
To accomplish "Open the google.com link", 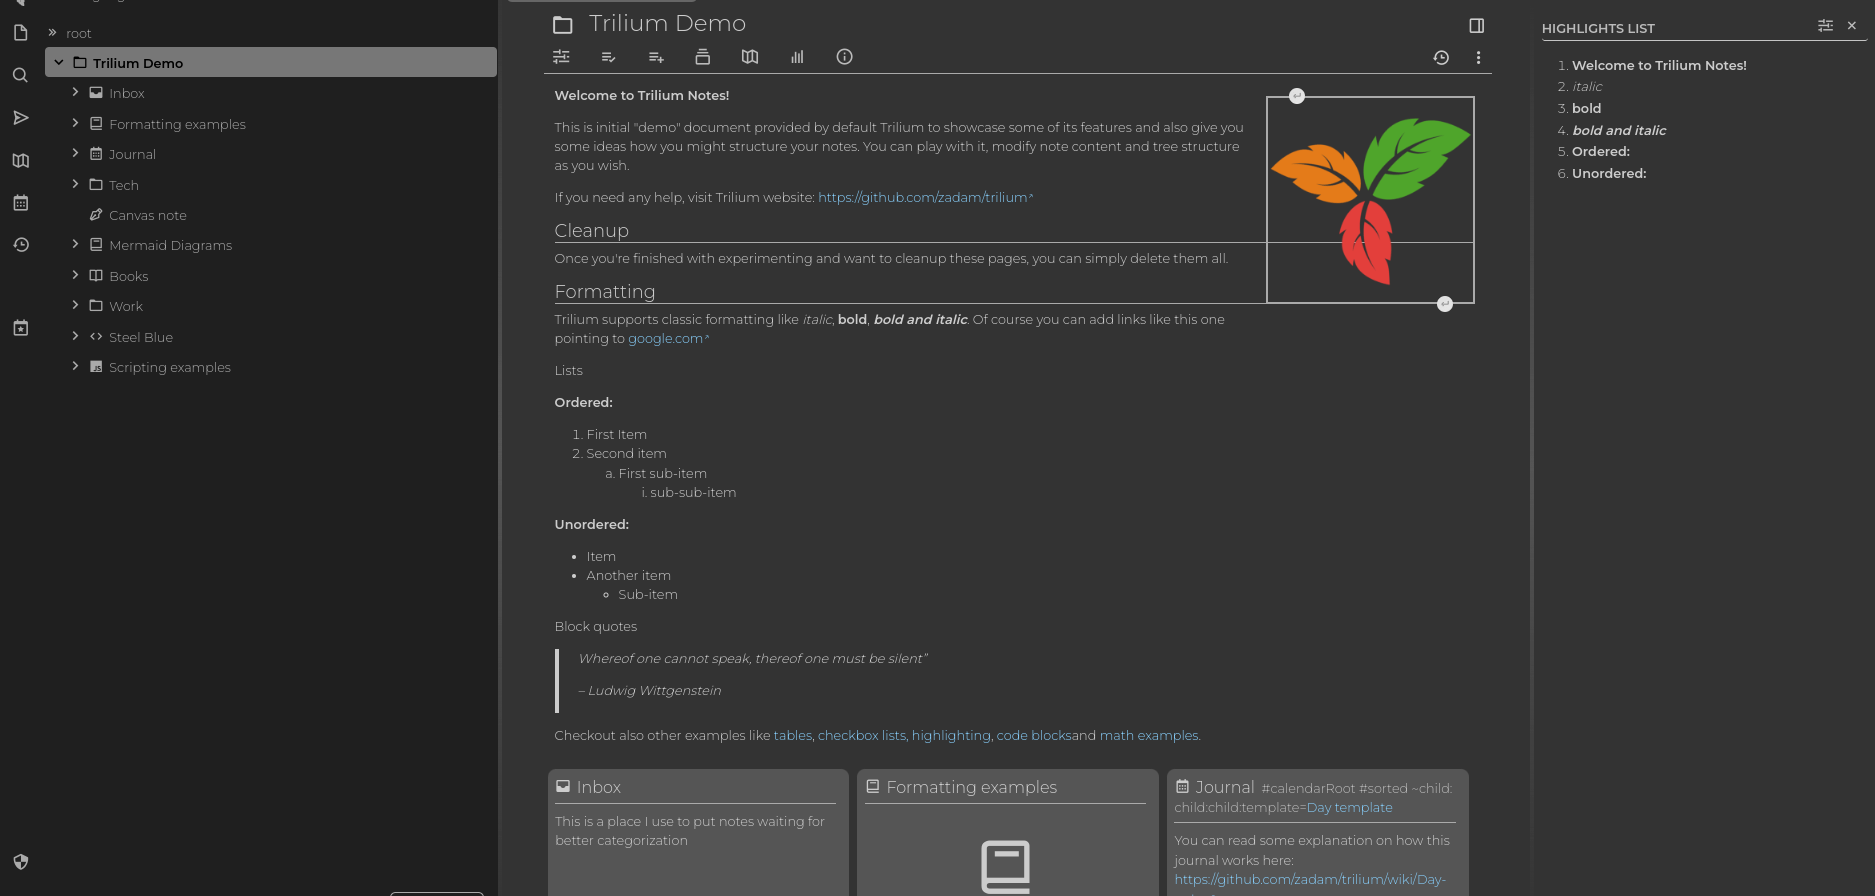I will pos(668,338).
